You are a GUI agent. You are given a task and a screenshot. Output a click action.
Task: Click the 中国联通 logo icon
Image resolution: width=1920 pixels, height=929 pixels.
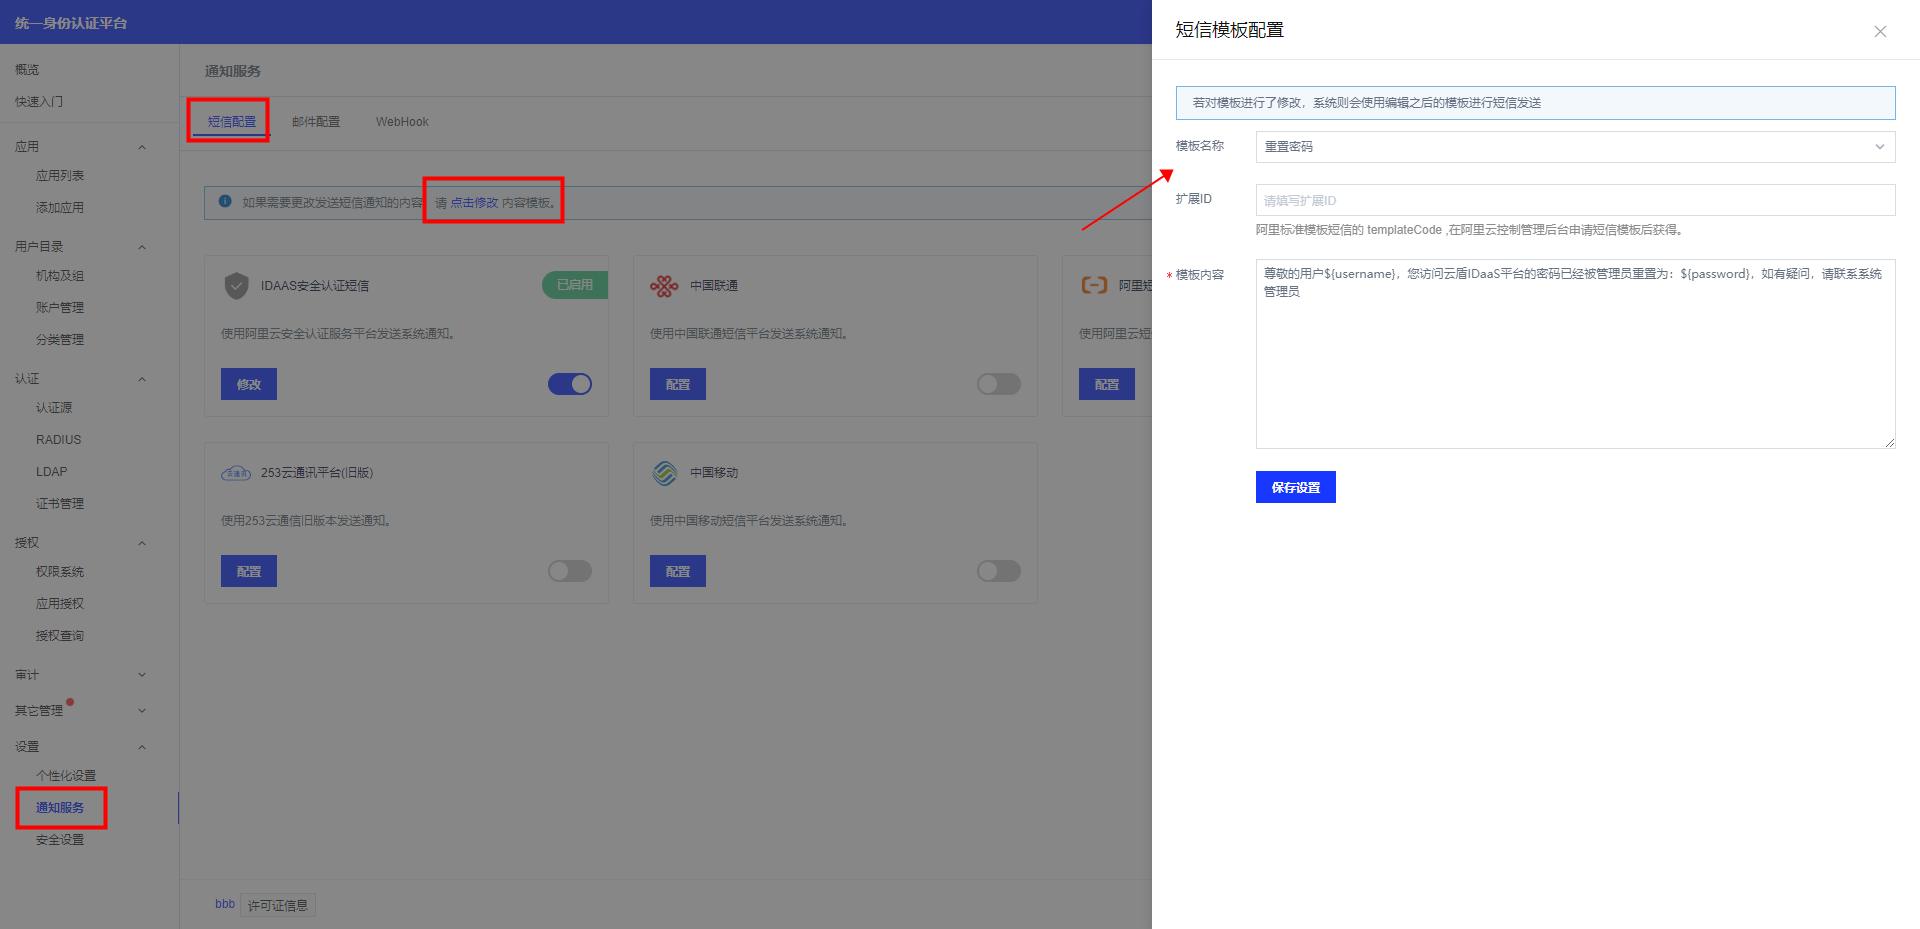[x=664, y=286]
